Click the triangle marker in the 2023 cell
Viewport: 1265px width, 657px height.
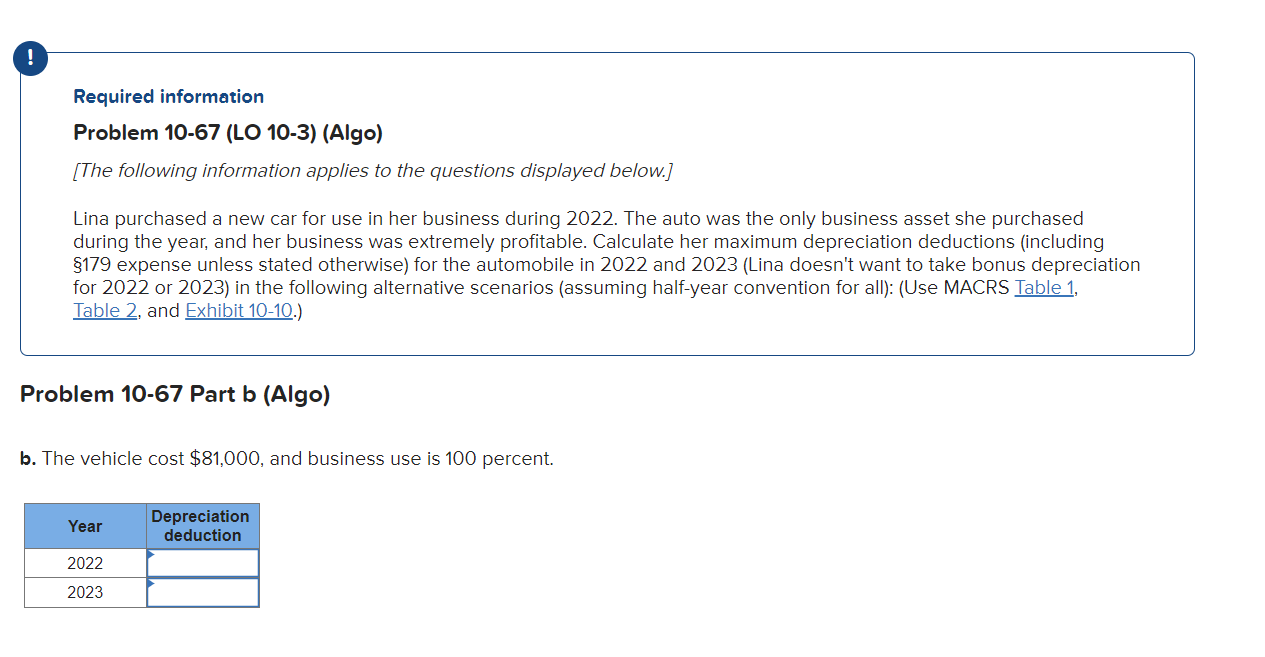(x=151, y=583)
